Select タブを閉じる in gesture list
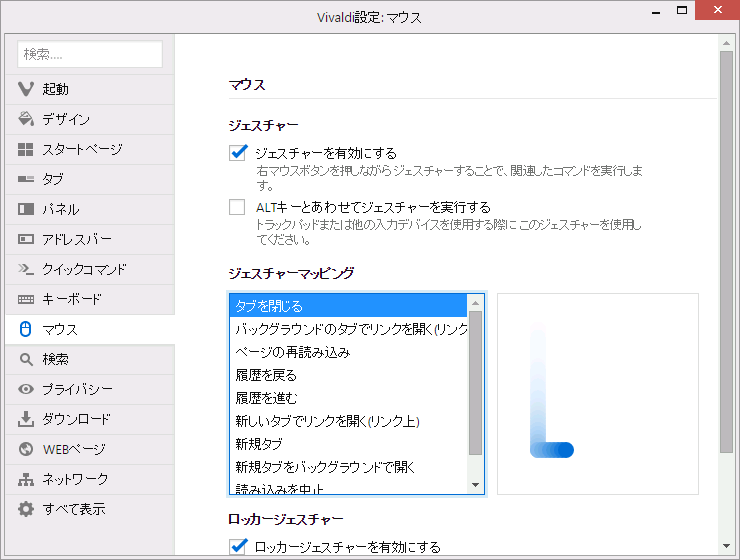The width and height of the screenshot is (740, 560). tap(348, 306)
